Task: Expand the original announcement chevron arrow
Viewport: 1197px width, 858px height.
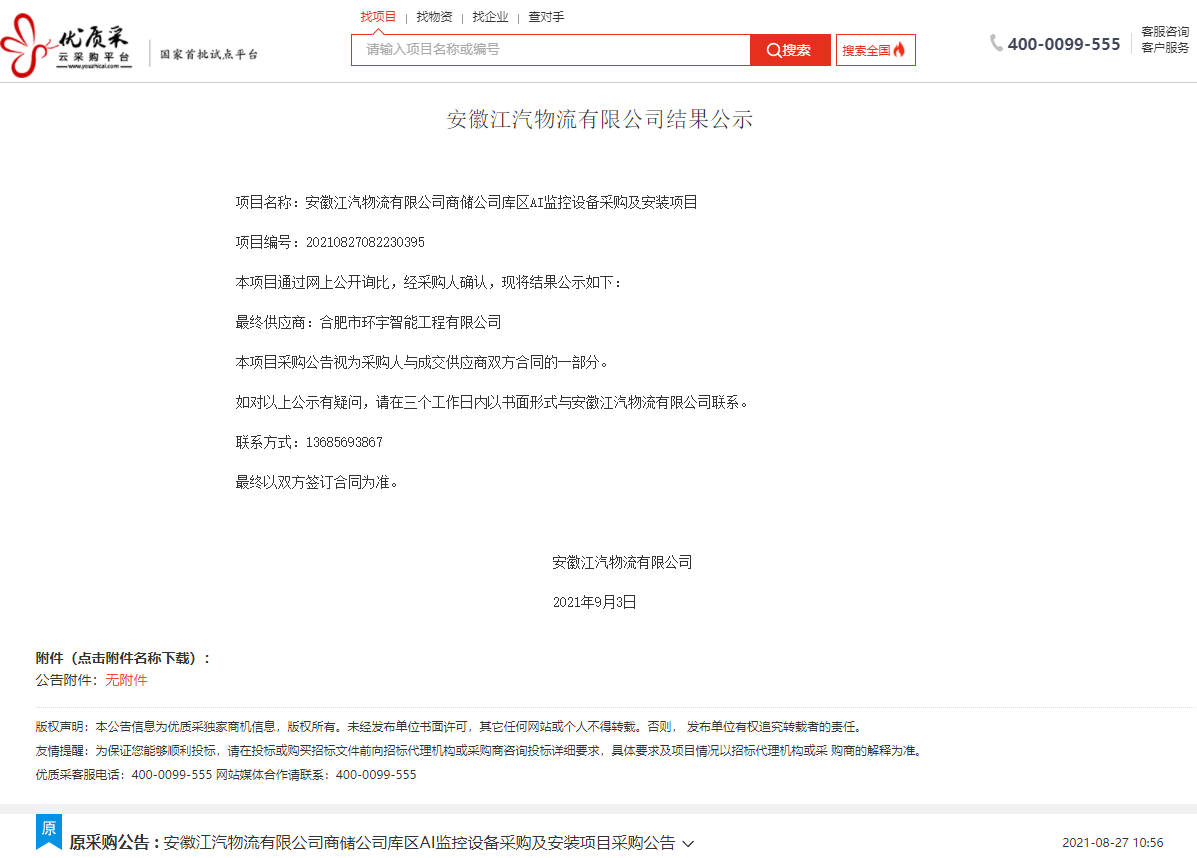Action: click(x=688, y=844)
